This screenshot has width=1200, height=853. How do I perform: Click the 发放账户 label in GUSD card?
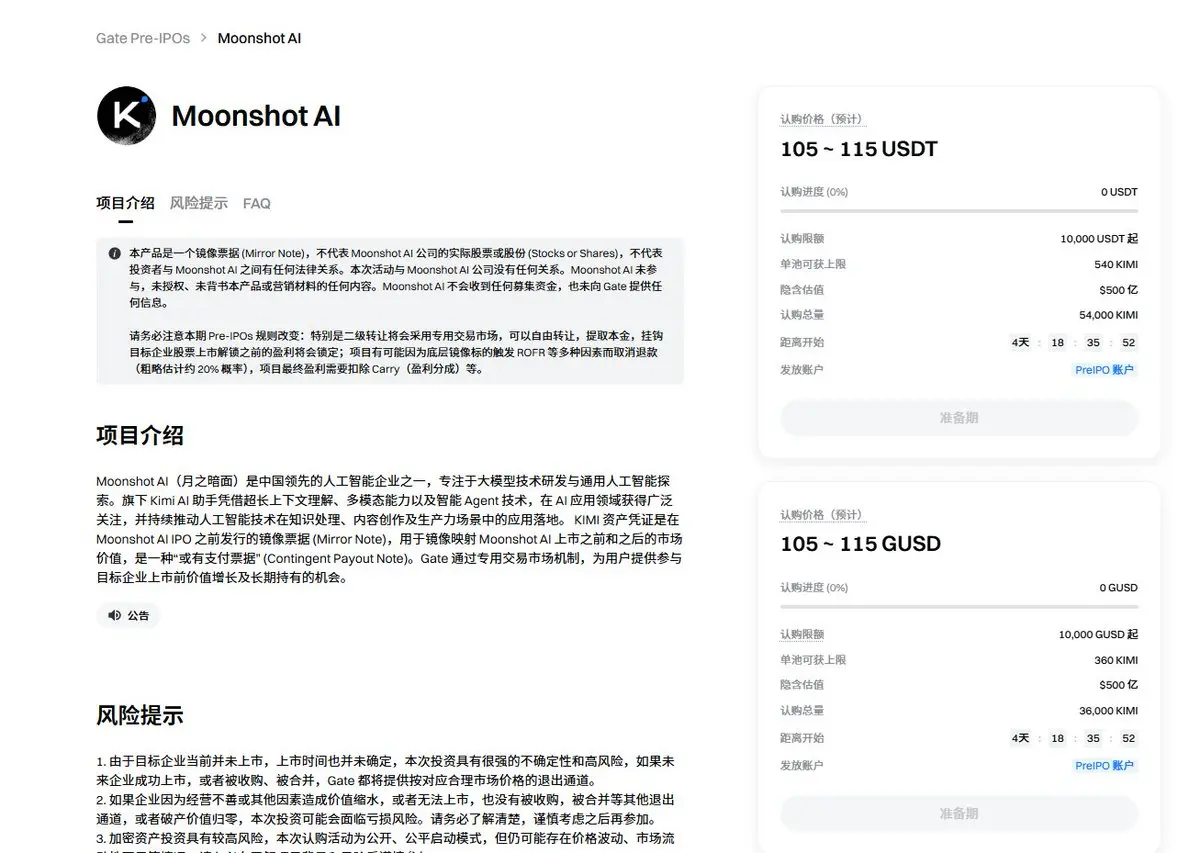(x=802, y=766)
